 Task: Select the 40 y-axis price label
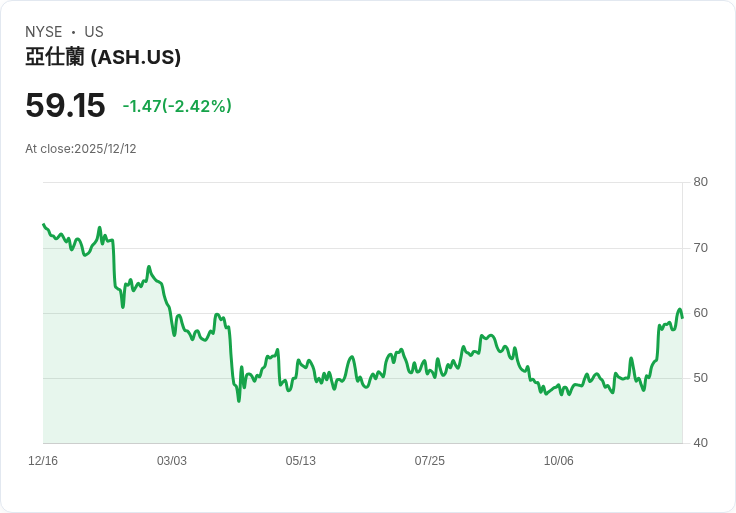(x=700, y=443)
